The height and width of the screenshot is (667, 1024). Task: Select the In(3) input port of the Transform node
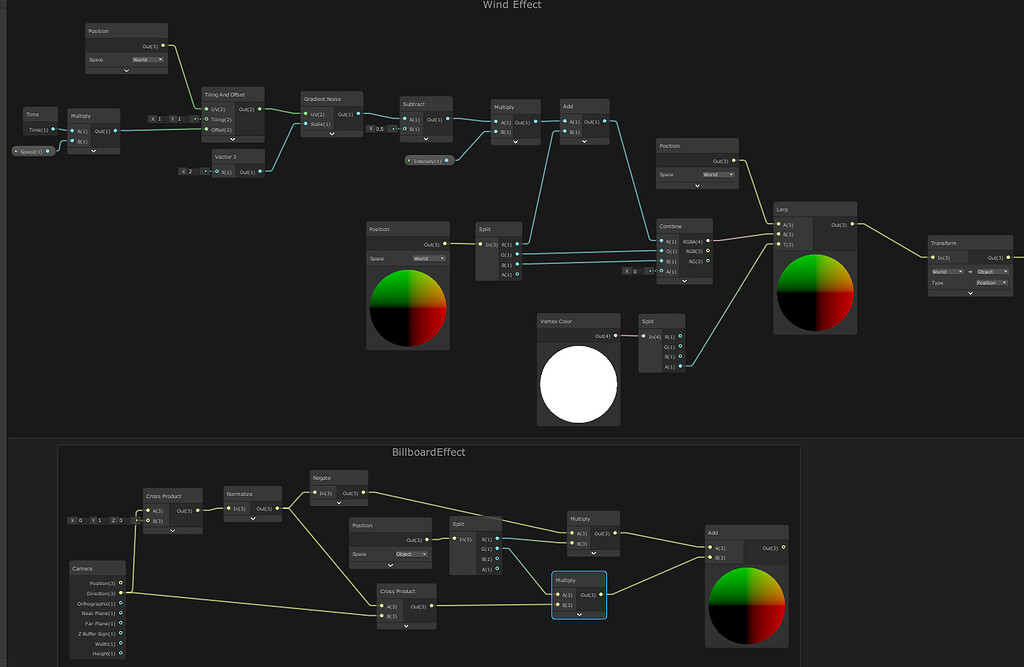[932, 257]
